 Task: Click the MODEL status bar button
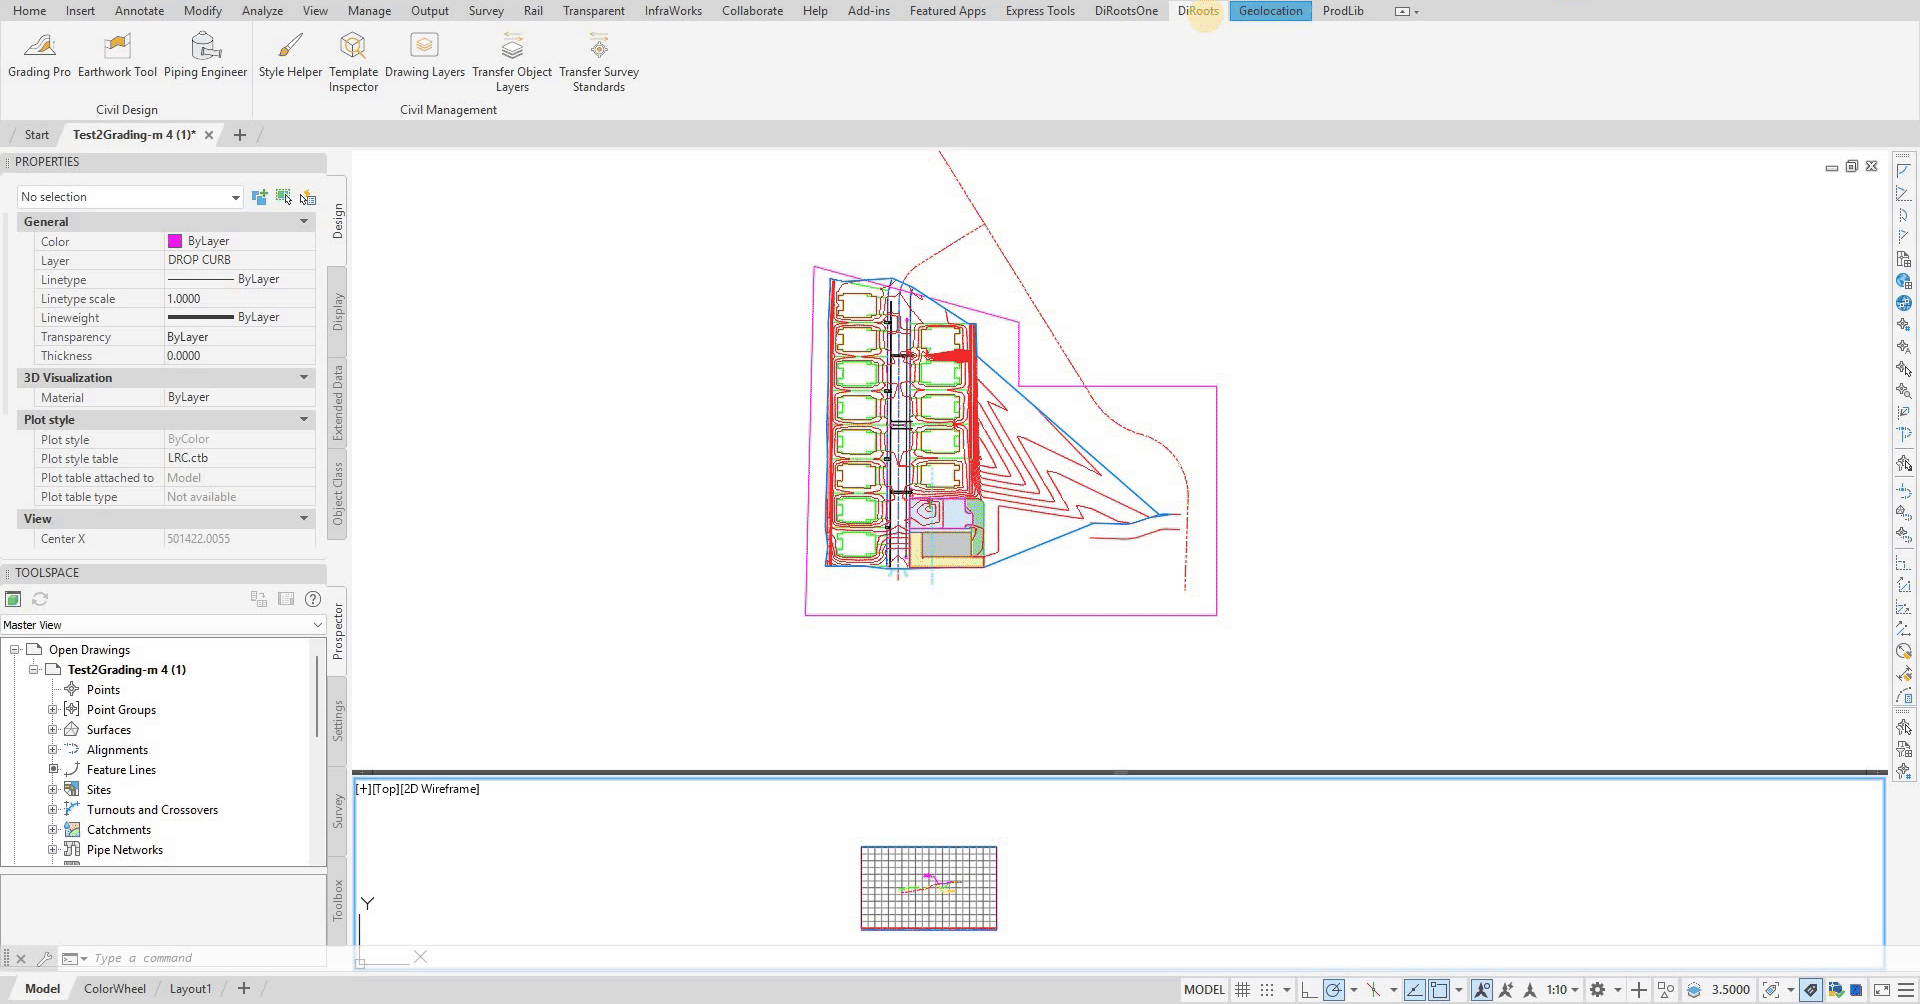1203,990
